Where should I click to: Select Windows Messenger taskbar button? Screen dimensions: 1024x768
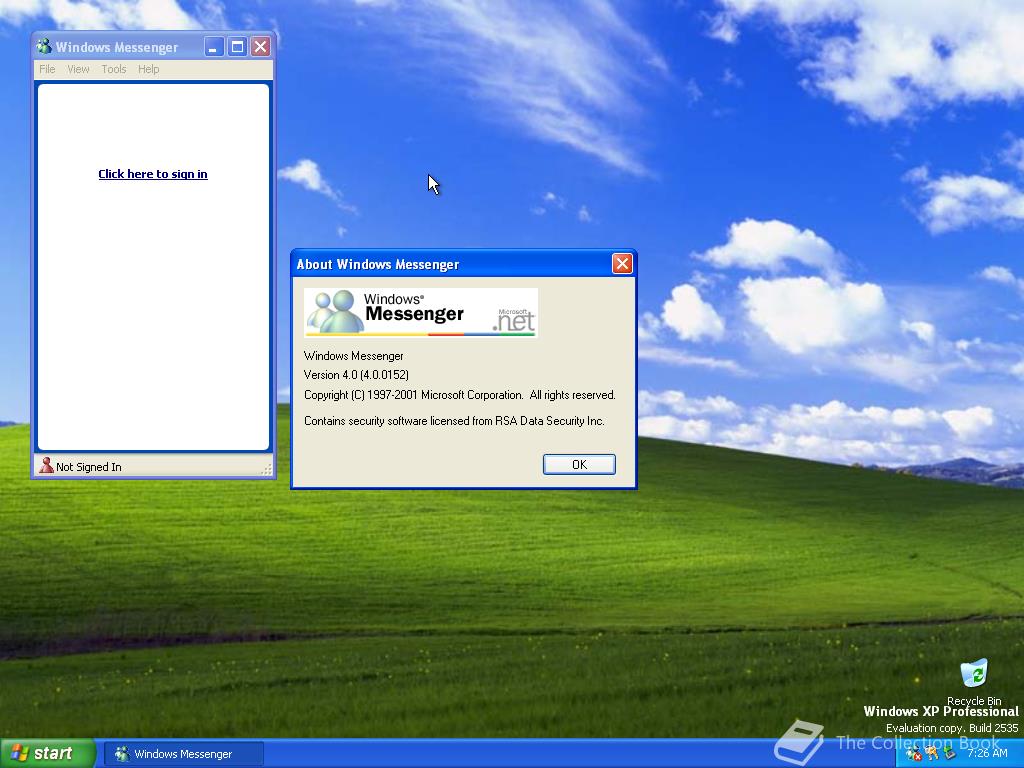tap(184, 754)
